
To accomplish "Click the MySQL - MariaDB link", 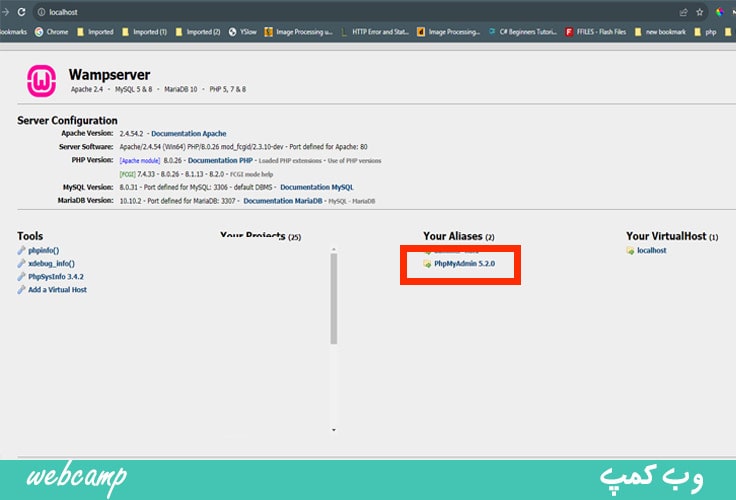I will pos(352,201).
